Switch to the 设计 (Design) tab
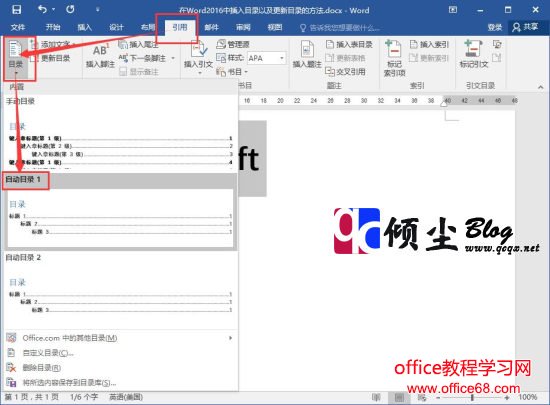The height and width of the screenshot is (405, 550). click(116, 27)
